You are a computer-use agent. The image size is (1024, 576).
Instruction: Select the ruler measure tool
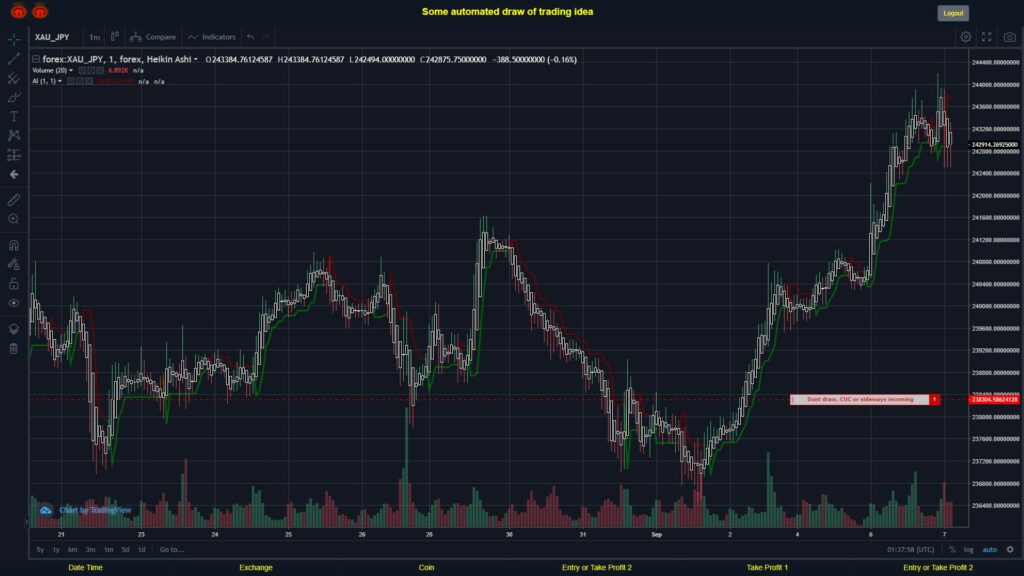(14, 200)
